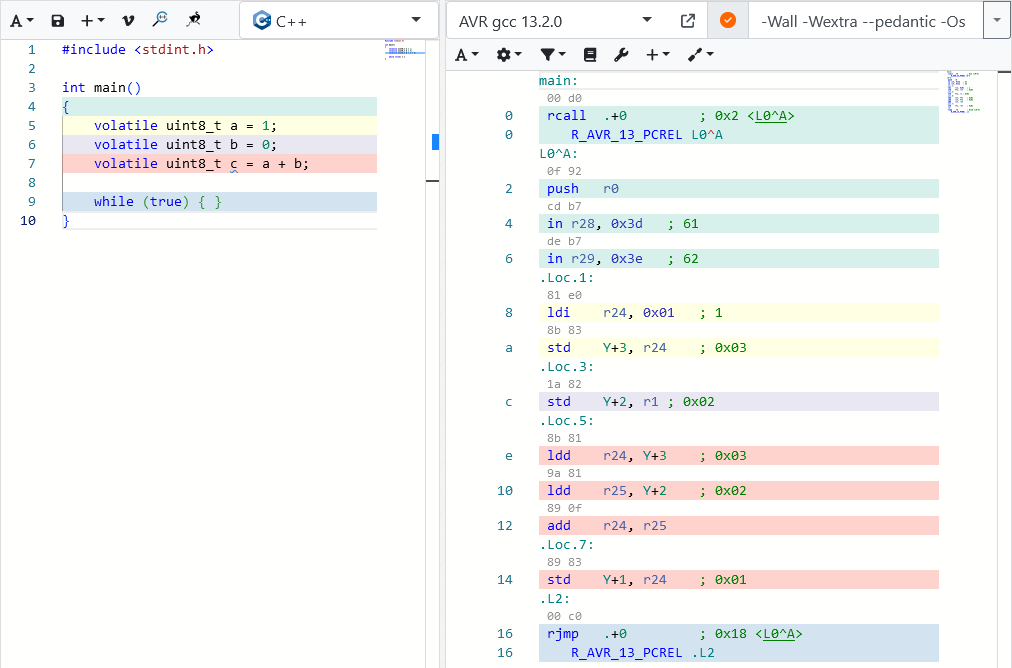
Task: Open CppInsights via the magnifier icon
Action: (160, 20)
